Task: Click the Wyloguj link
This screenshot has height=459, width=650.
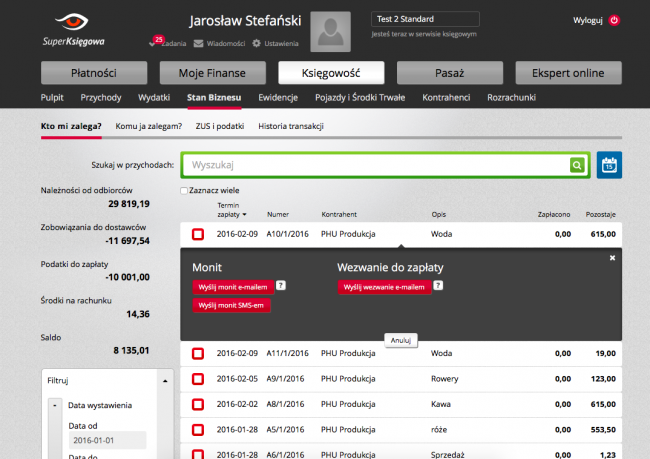Action: 587,20
